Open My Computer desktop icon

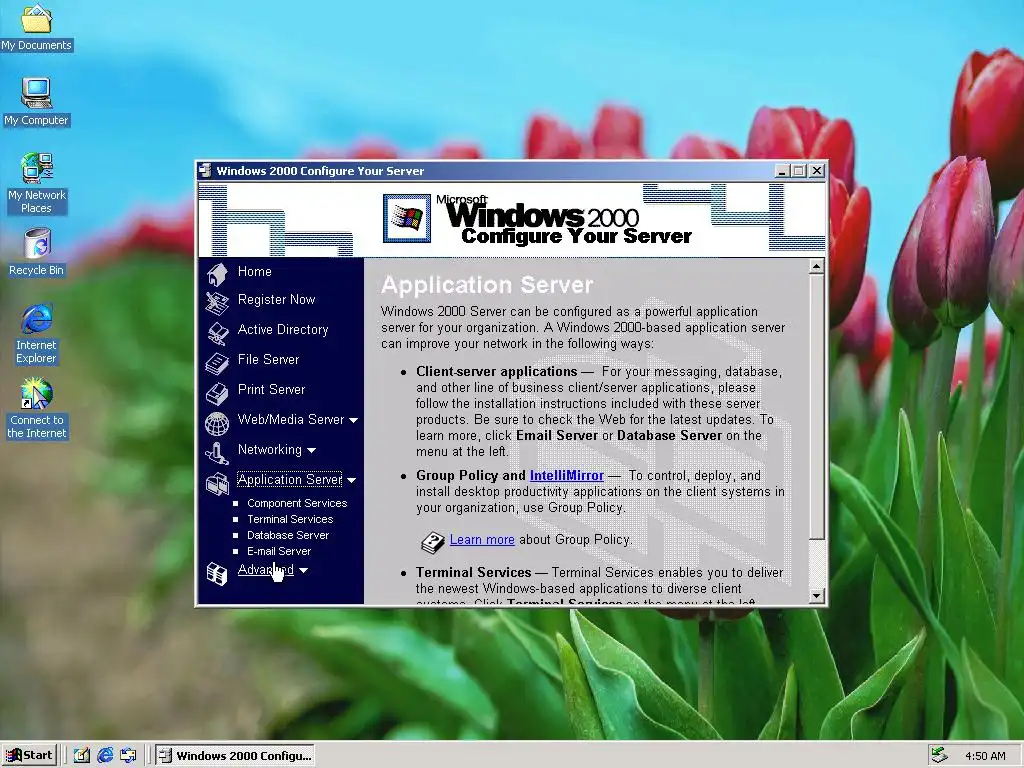click(37, 102)
